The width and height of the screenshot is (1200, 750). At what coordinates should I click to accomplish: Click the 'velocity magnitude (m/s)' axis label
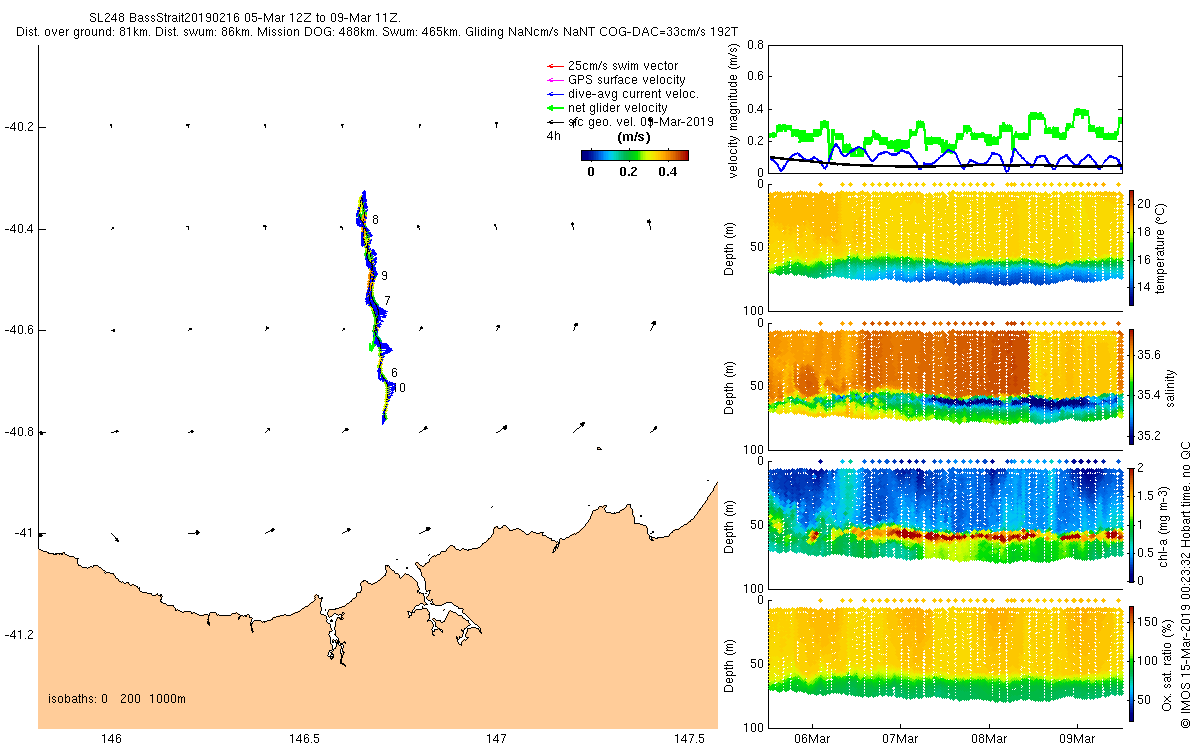click(x=735, y=109)
